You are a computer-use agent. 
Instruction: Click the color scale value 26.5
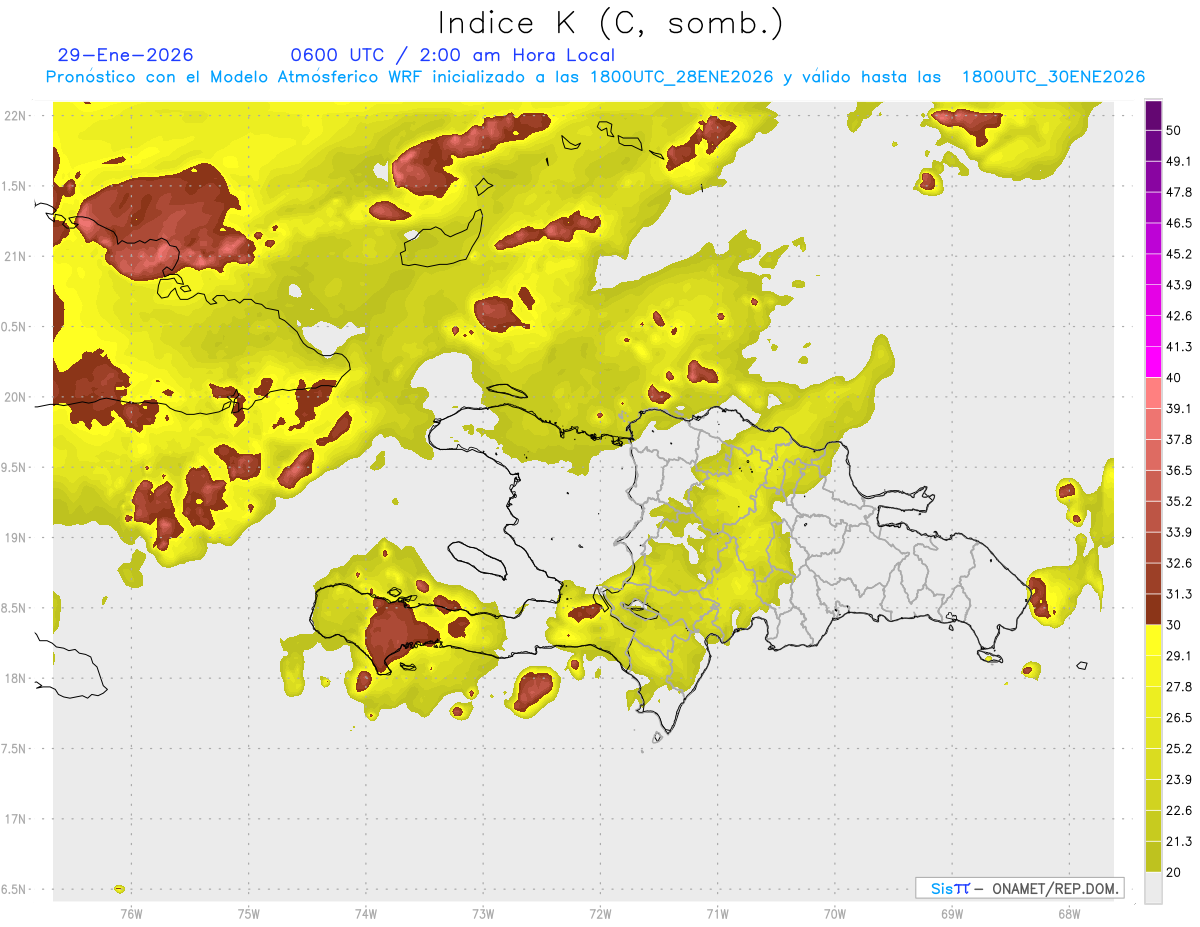(1179, 718)
